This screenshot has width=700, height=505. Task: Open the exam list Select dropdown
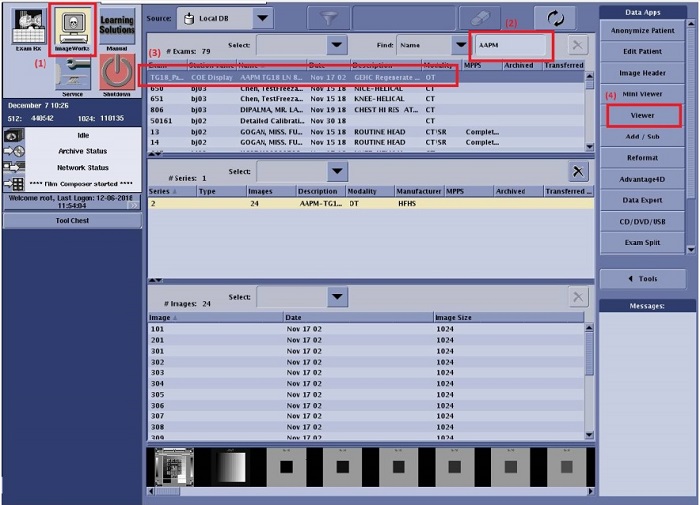tap(337, 45)
